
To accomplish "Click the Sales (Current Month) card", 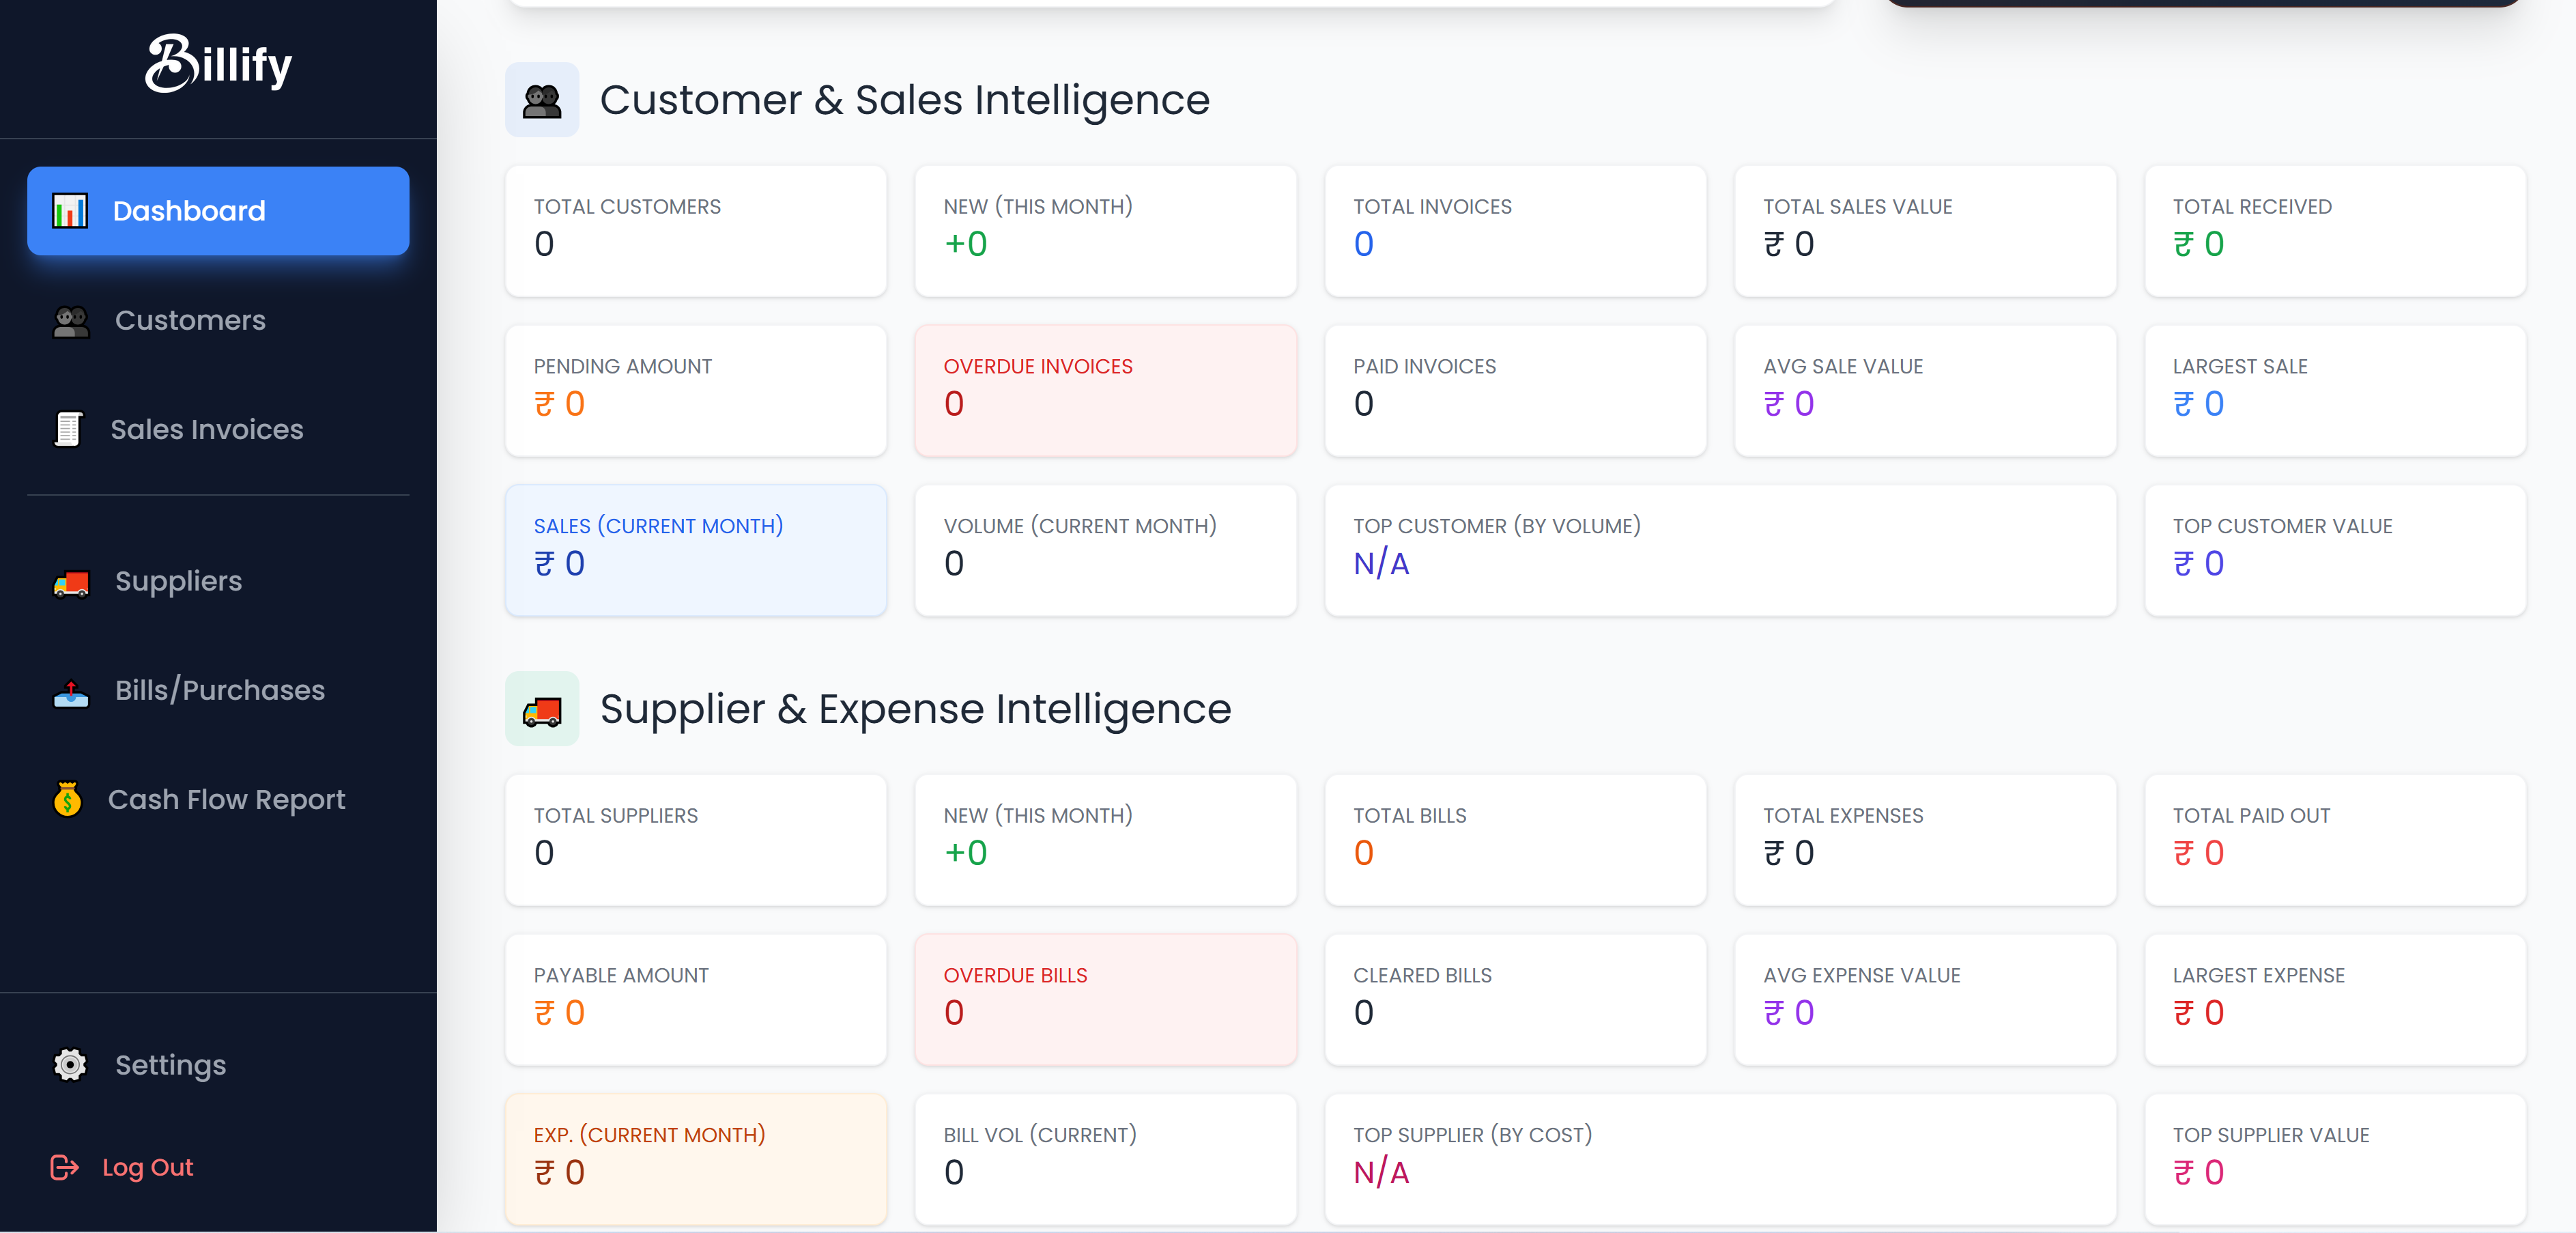I will click(x=696, y=550).
